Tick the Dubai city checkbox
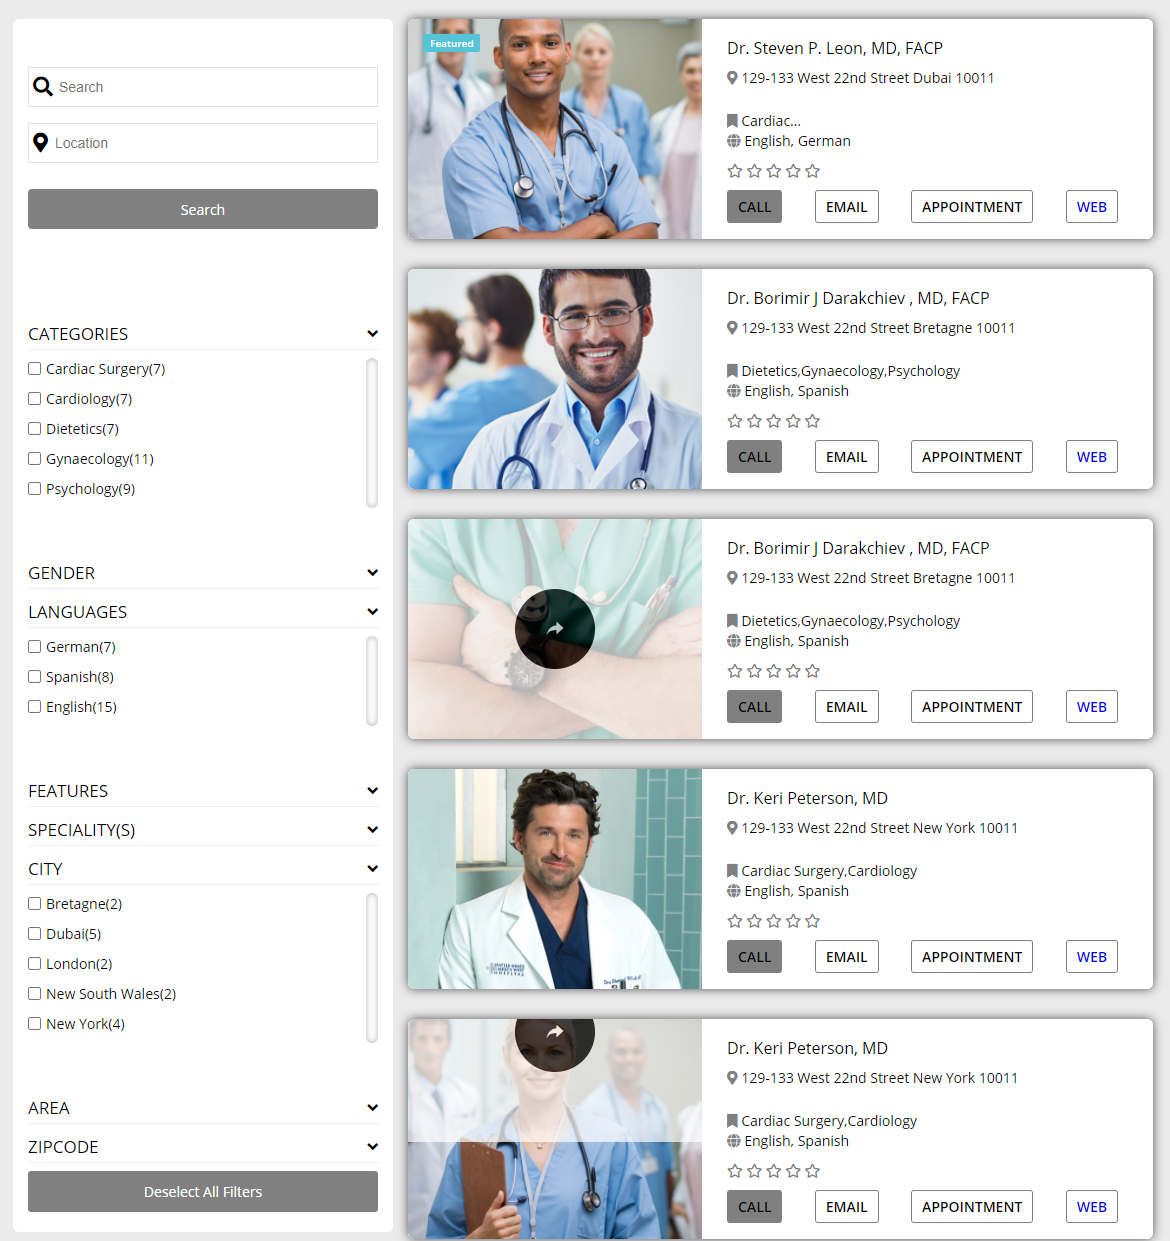1170x1241 pixels. coord(35,934)
